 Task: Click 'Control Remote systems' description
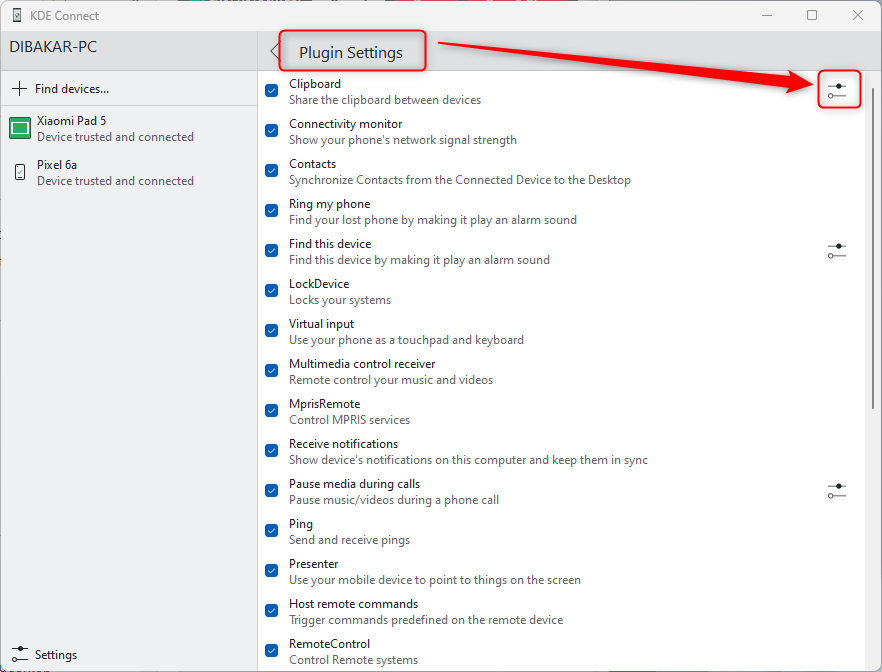coord(353,660)
